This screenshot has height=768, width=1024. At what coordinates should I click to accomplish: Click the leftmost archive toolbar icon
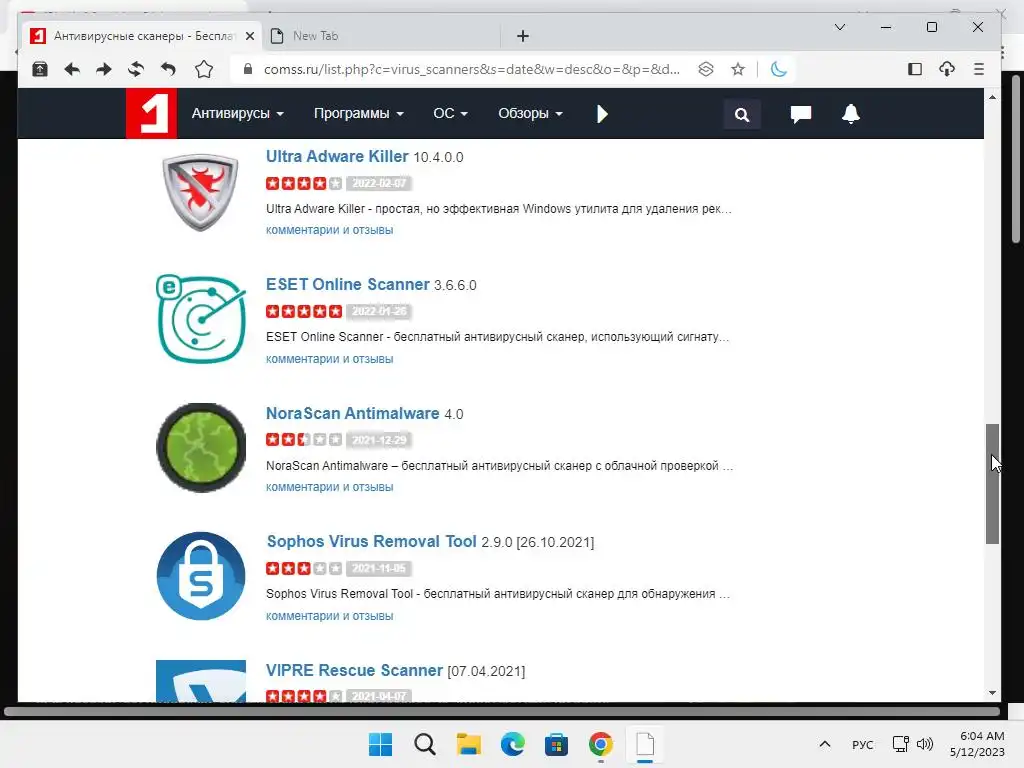tap(40, 69)
